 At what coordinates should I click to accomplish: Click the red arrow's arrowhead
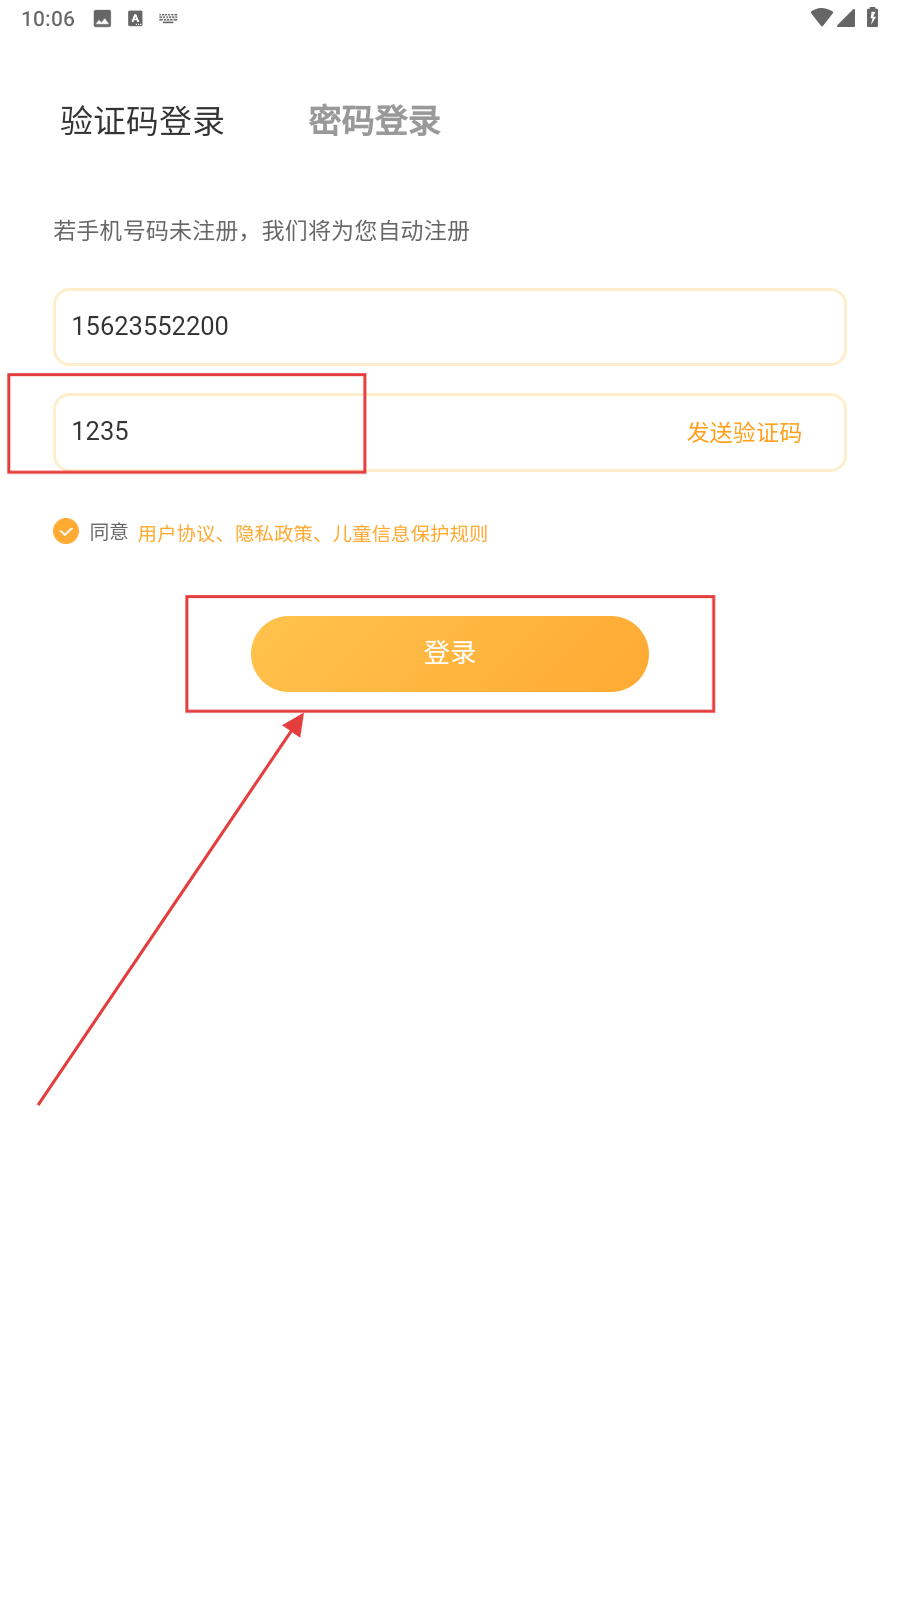point(294,724)
